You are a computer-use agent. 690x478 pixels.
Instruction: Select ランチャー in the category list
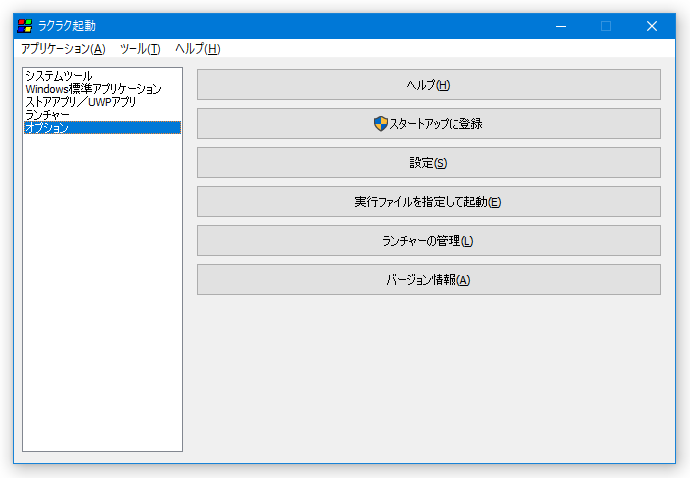[102, 115]
